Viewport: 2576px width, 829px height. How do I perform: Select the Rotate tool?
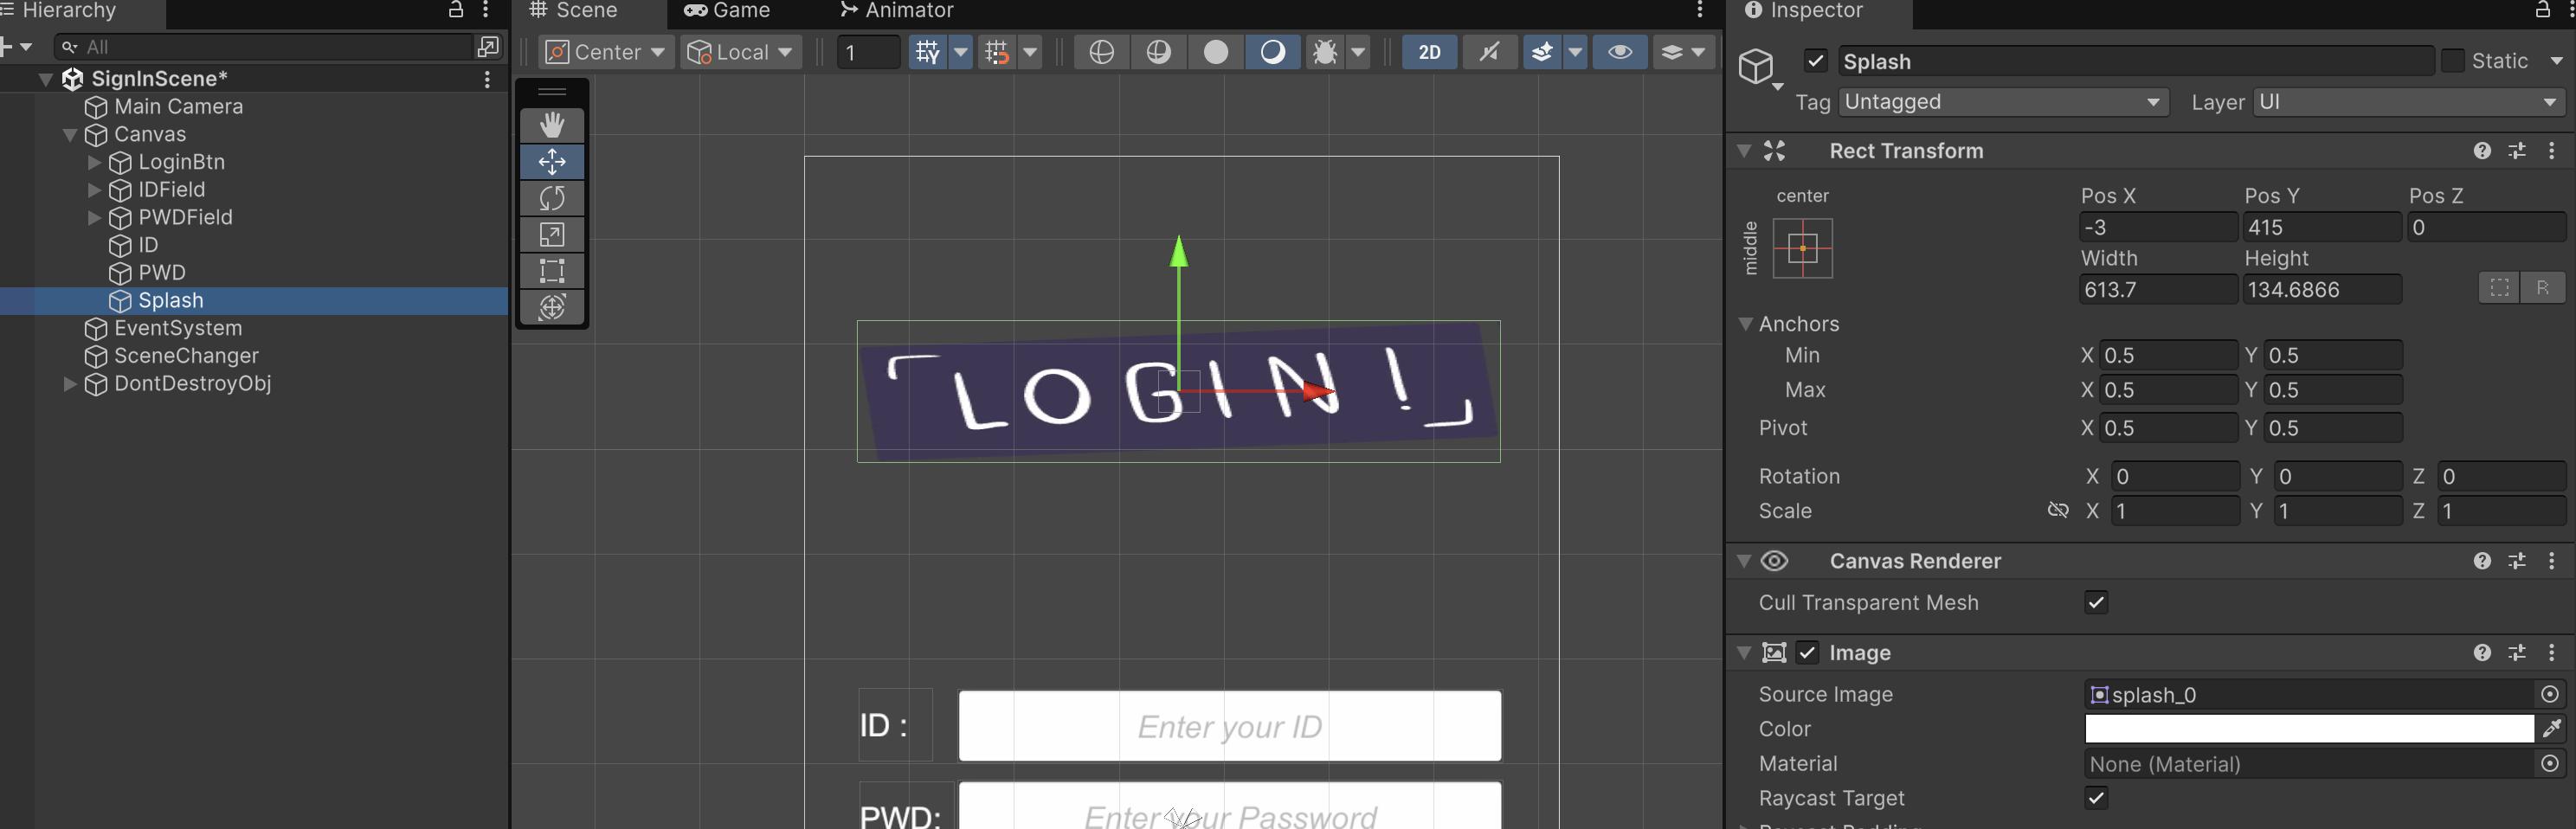[x=552, y=198]
